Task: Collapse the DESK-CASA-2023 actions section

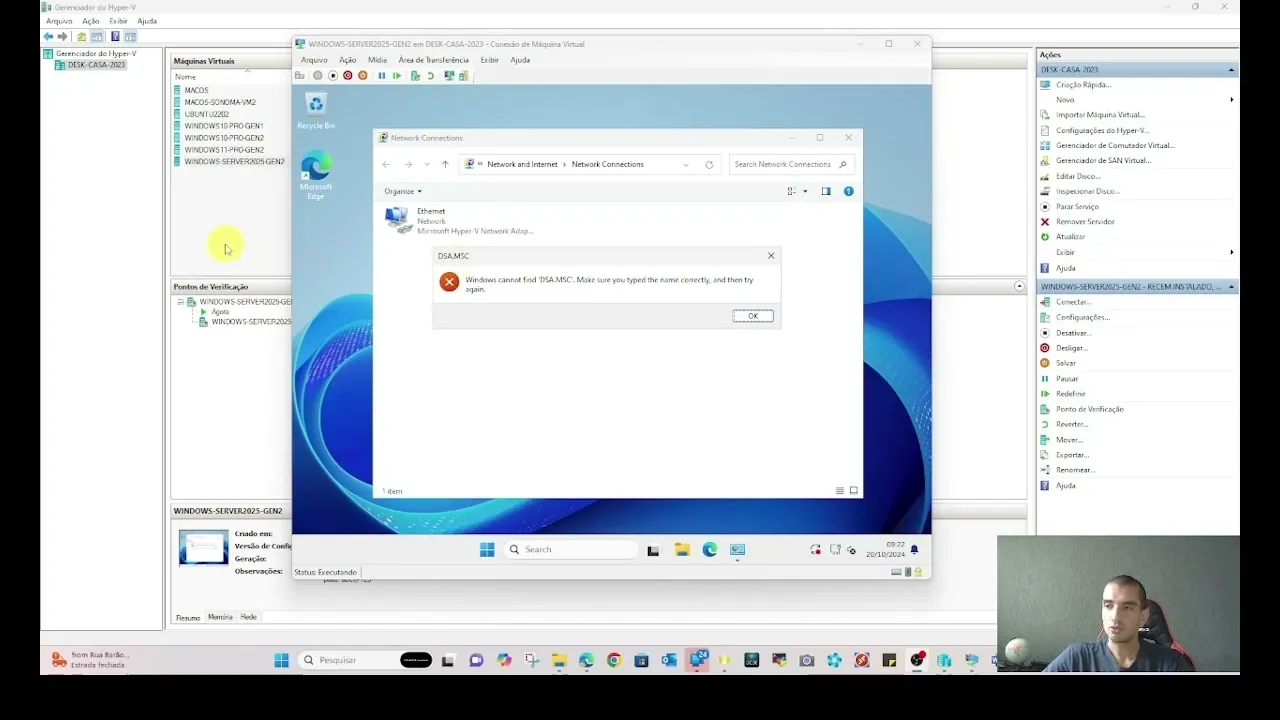Action: point(1231,70)
